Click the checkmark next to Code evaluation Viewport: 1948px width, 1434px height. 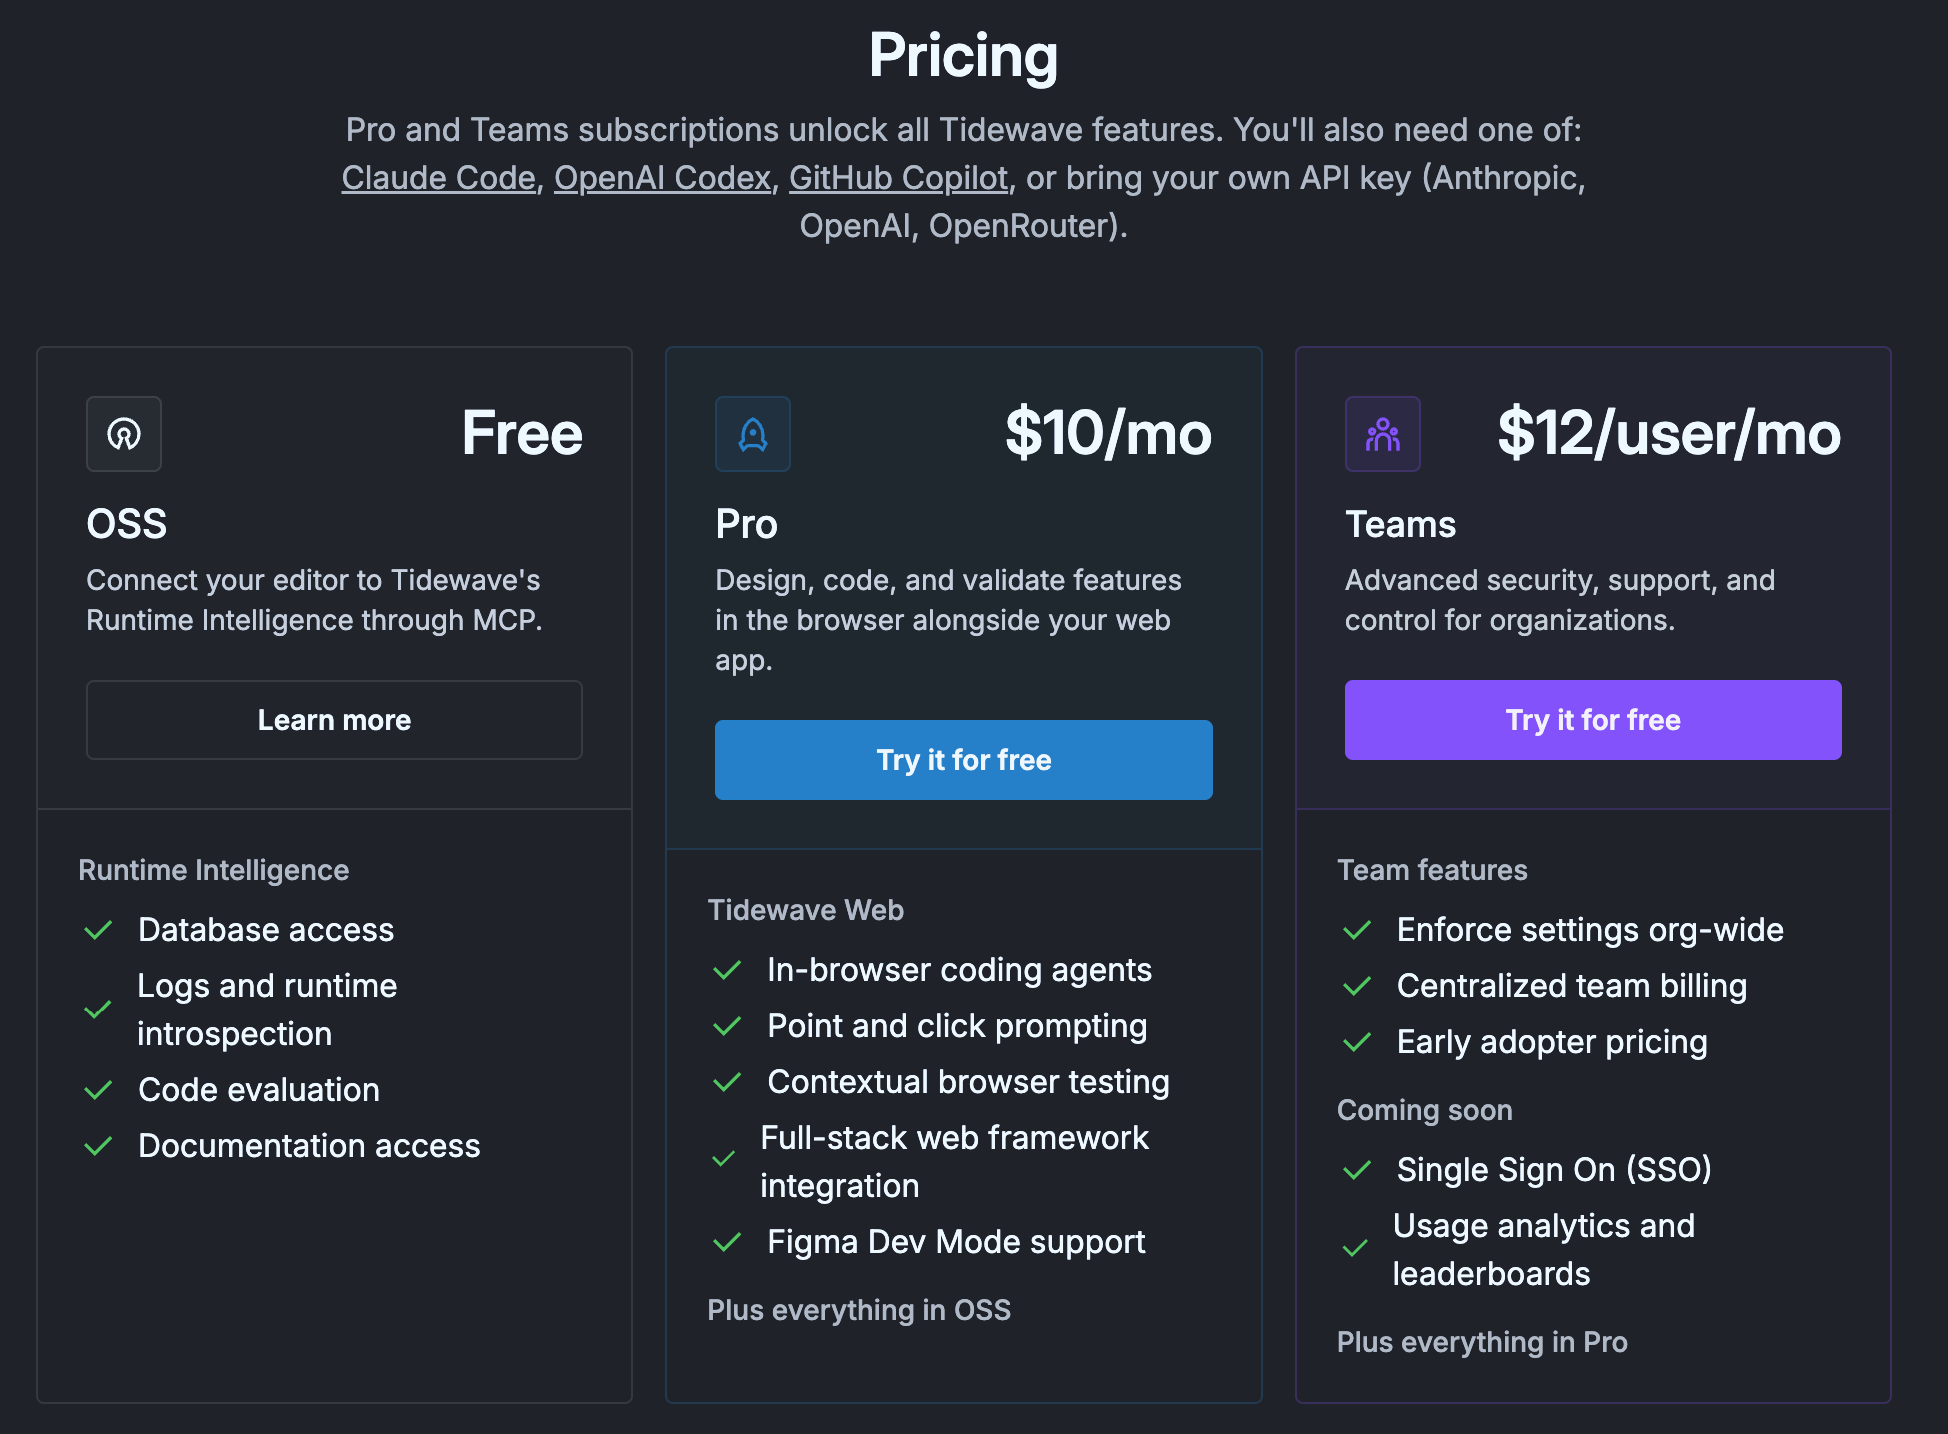pyautogui.click(x=98, y=1090)
